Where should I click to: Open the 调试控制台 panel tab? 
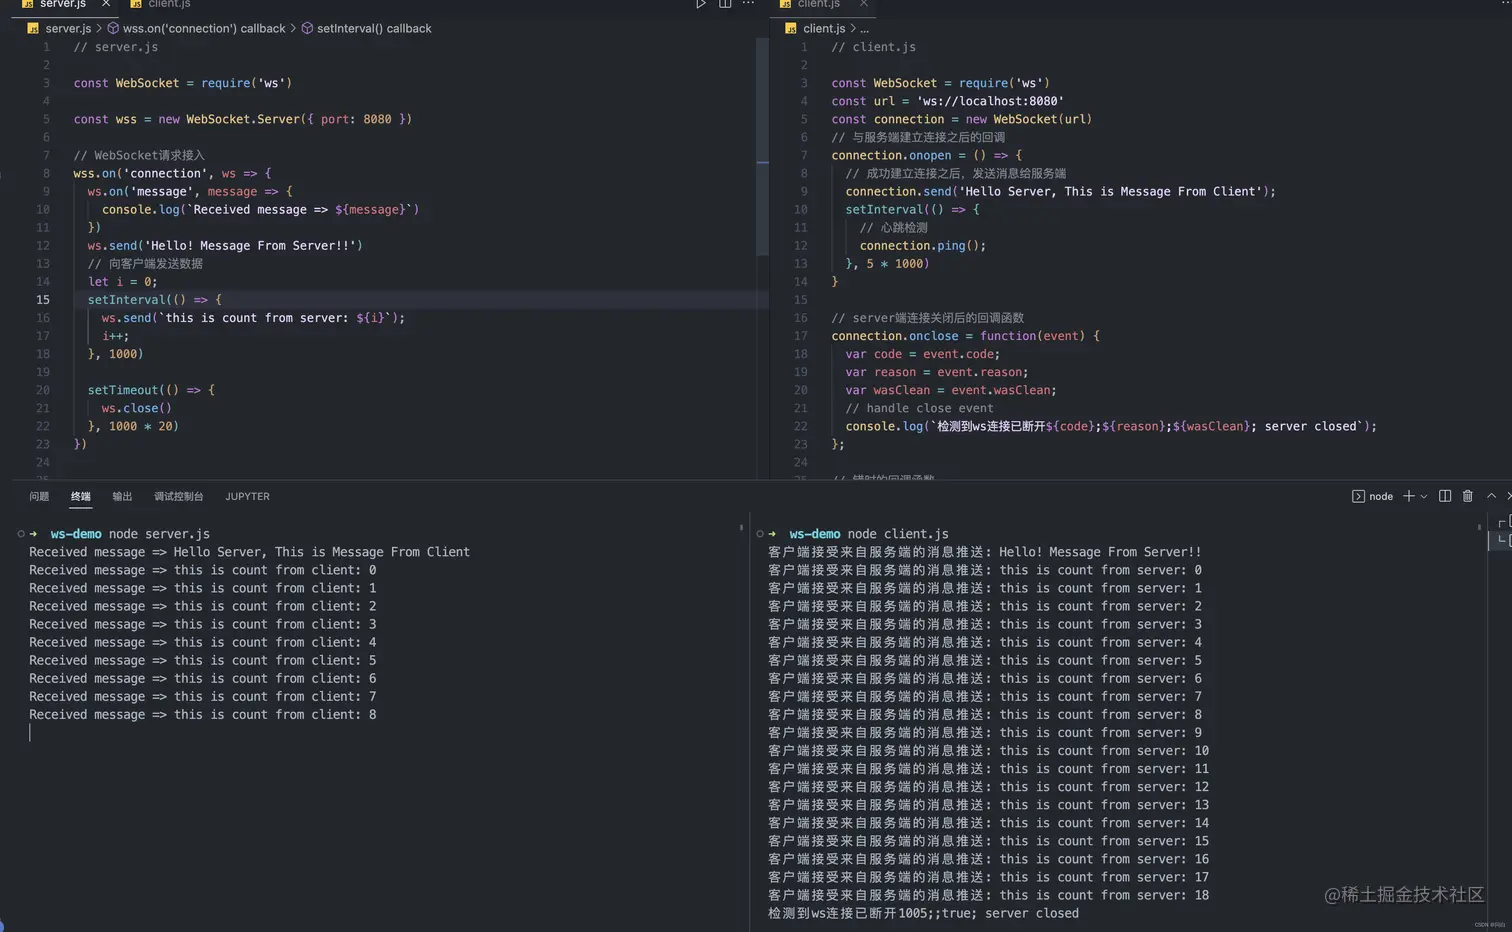click(x=178, y=496)
